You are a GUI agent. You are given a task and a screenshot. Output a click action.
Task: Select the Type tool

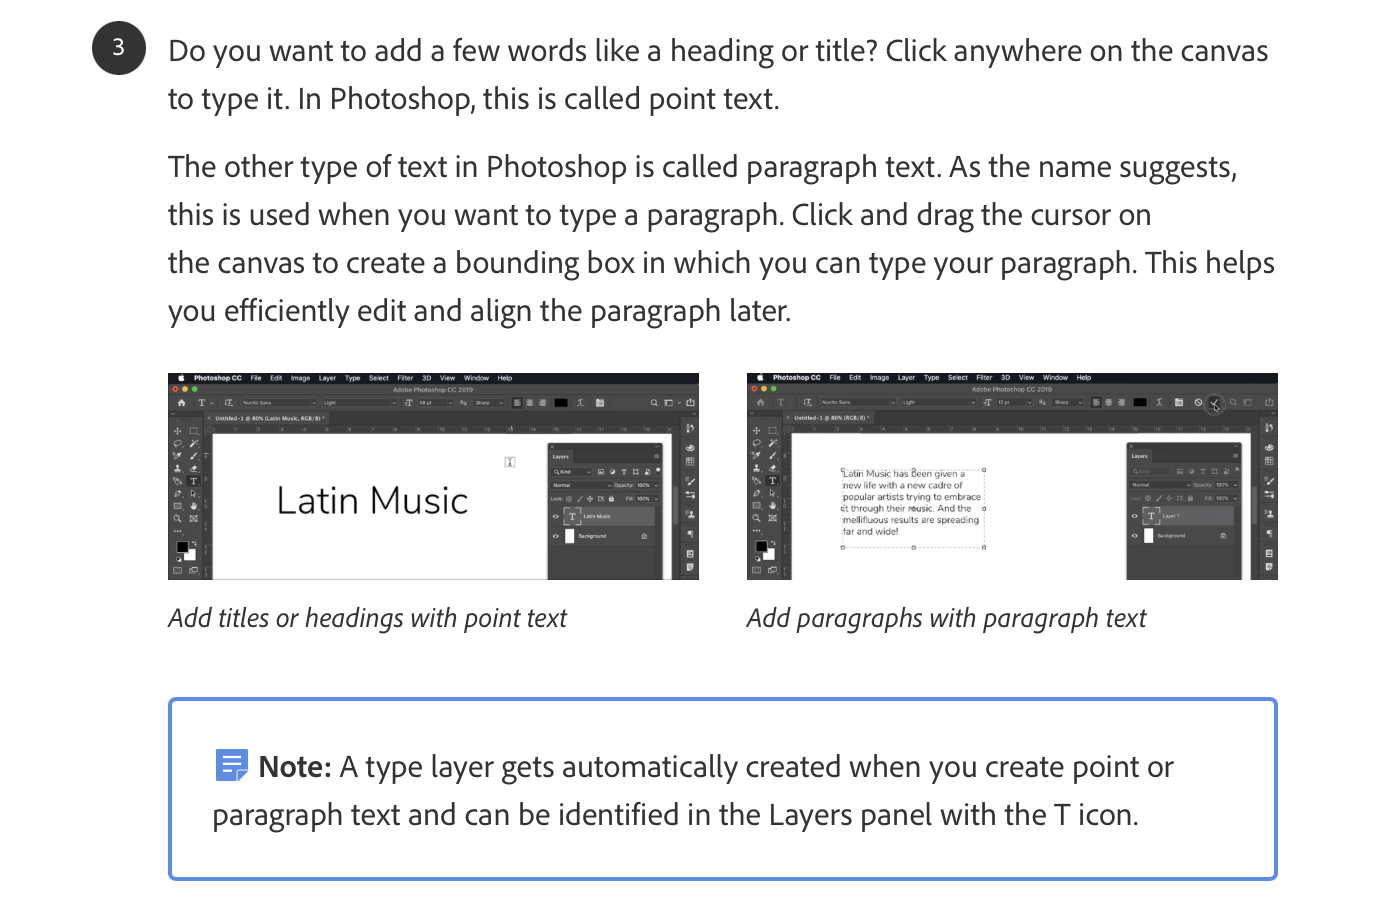[x=192, y=481]
